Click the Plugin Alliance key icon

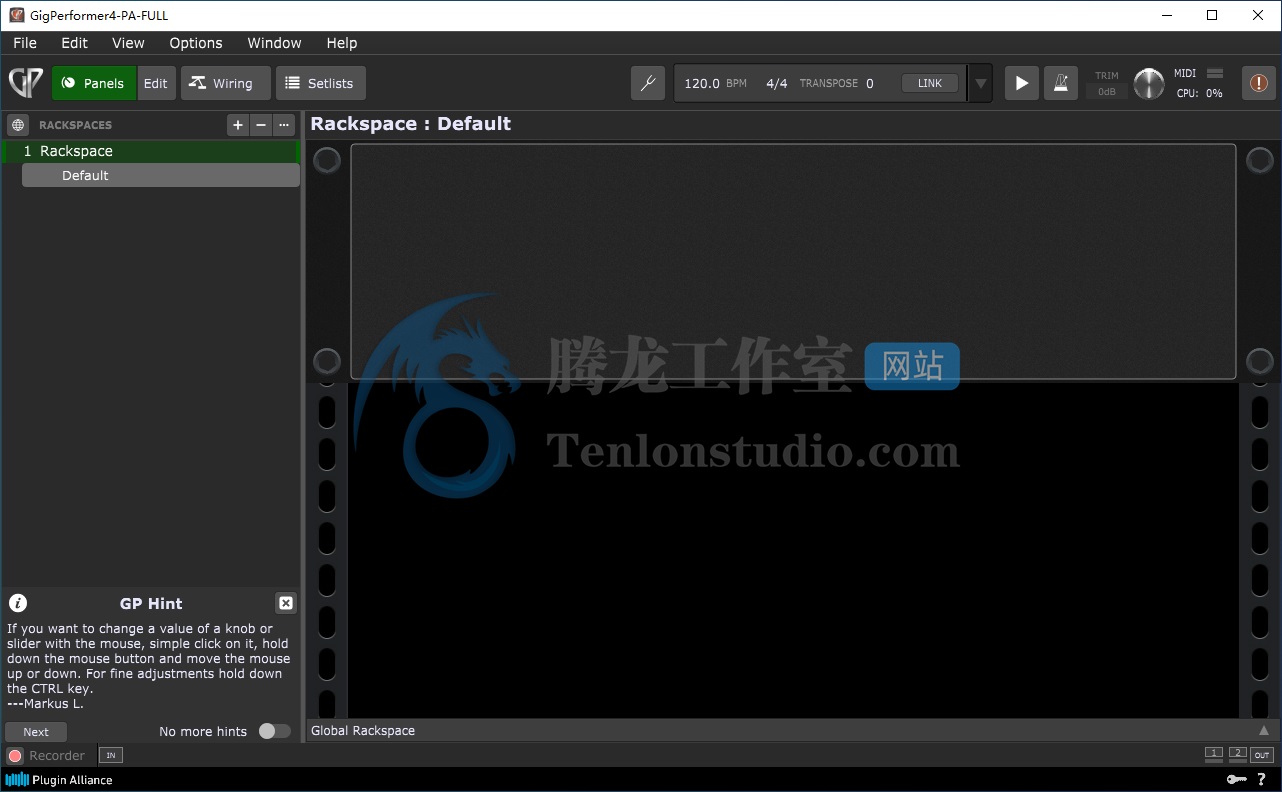1237,780
